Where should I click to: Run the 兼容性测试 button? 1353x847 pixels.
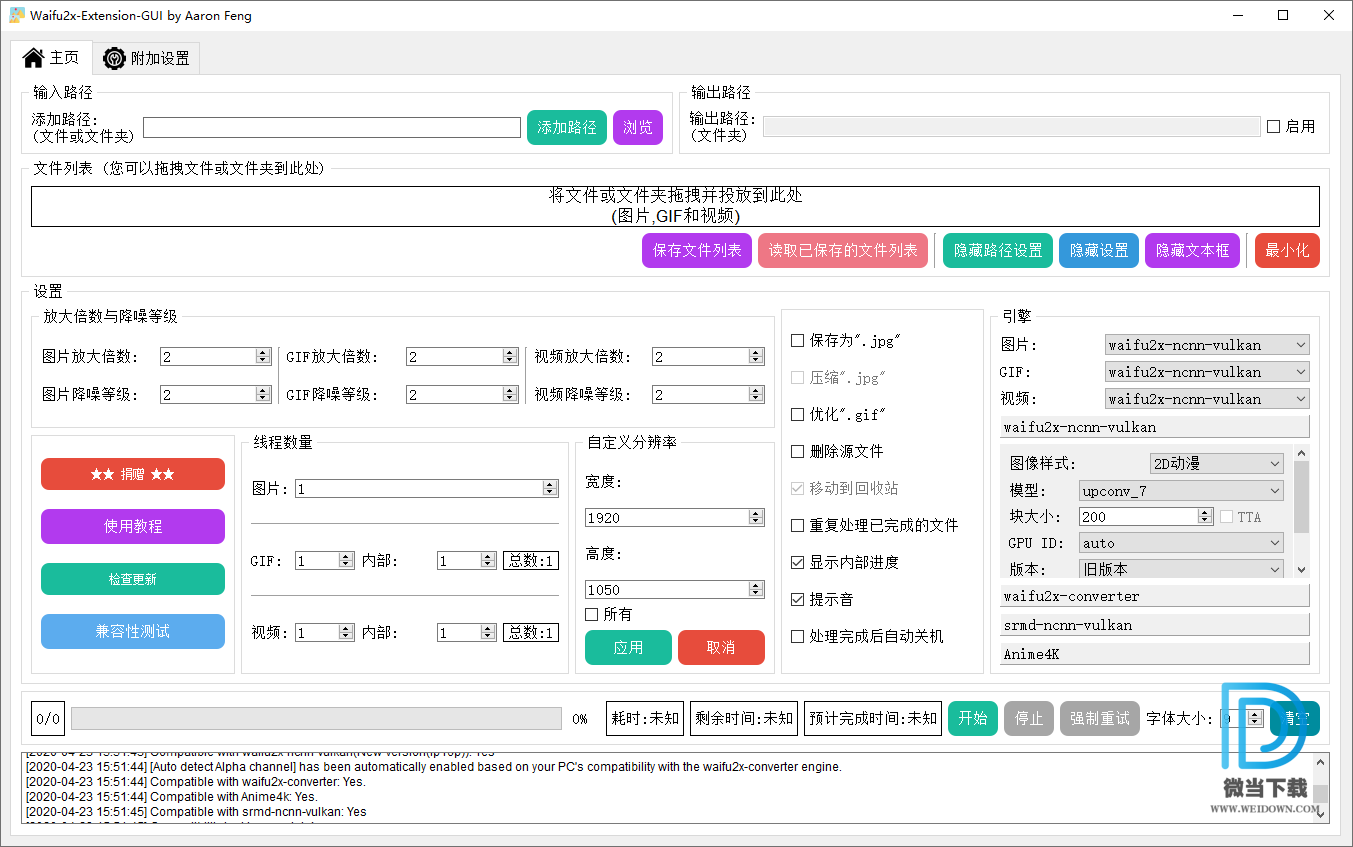click(133, 632)
